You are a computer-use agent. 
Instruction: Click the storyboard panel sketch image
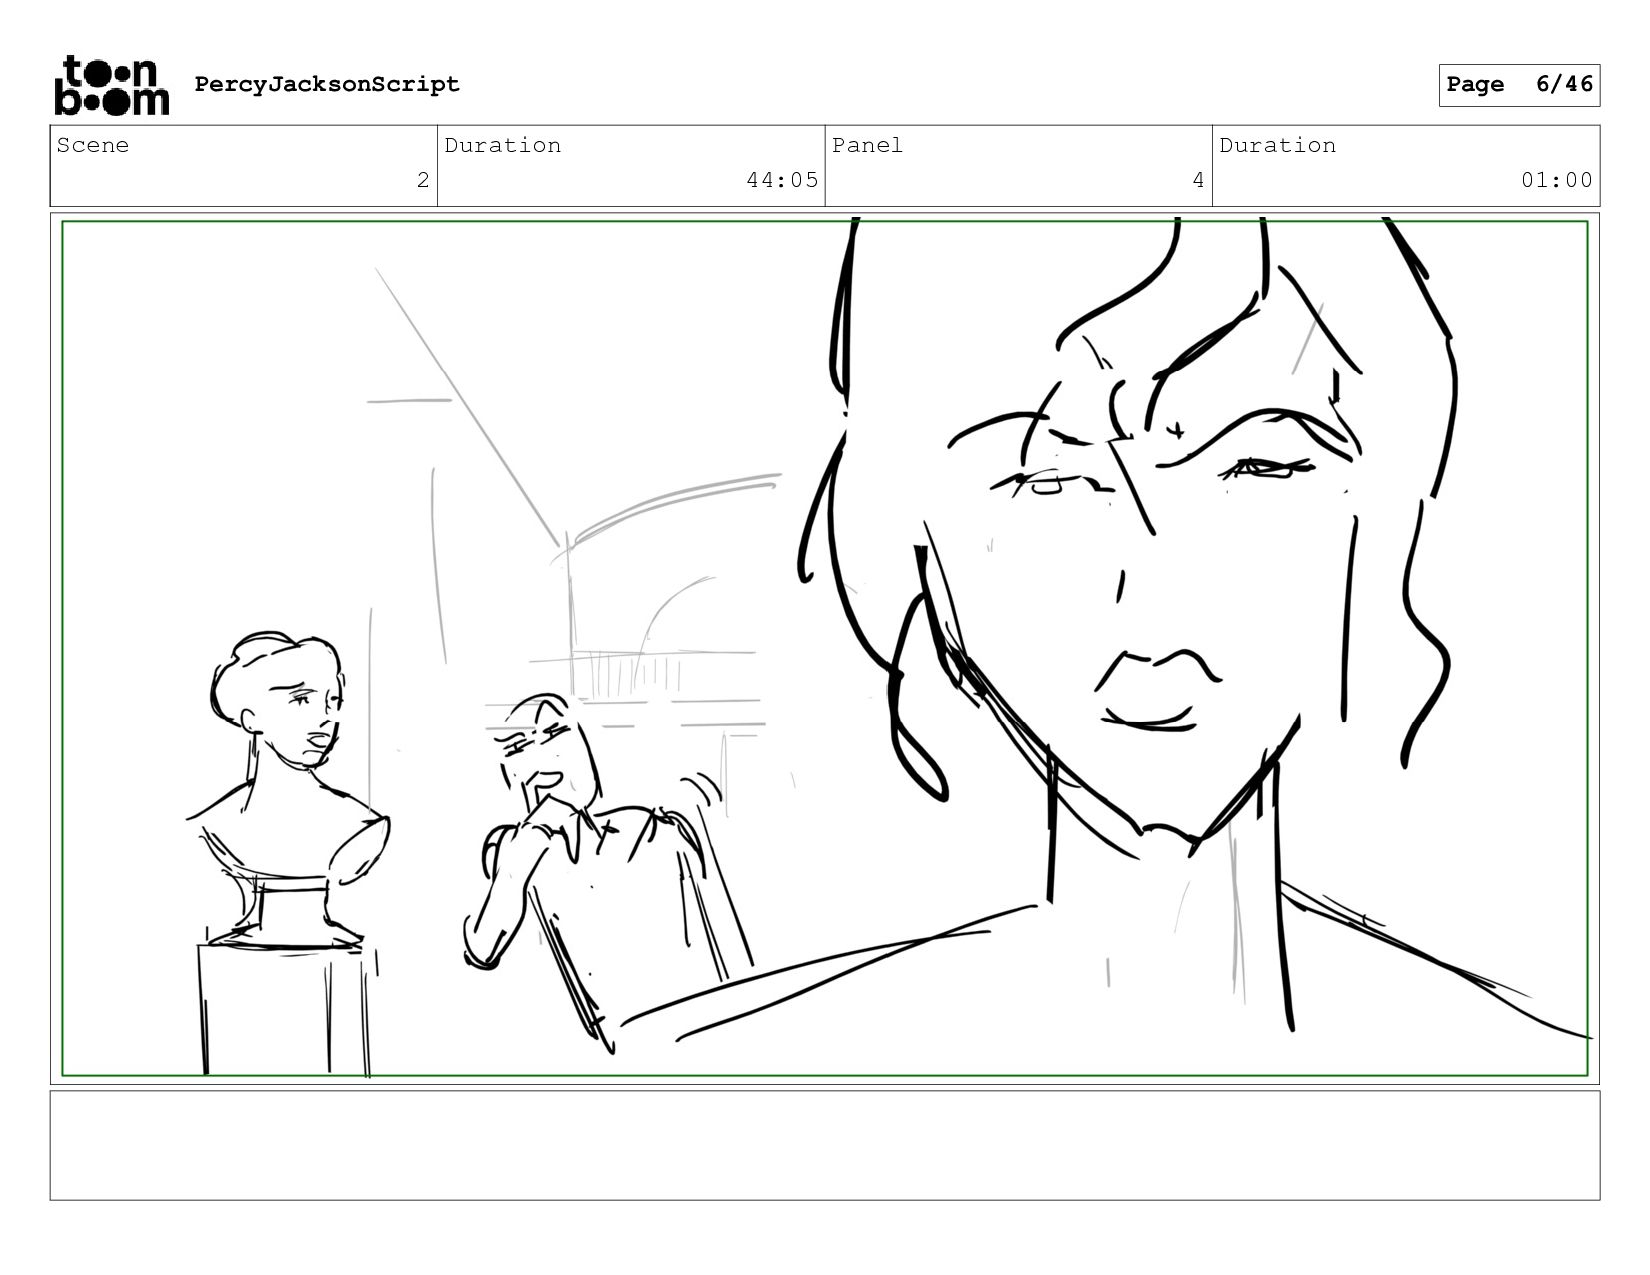(825, 648)
